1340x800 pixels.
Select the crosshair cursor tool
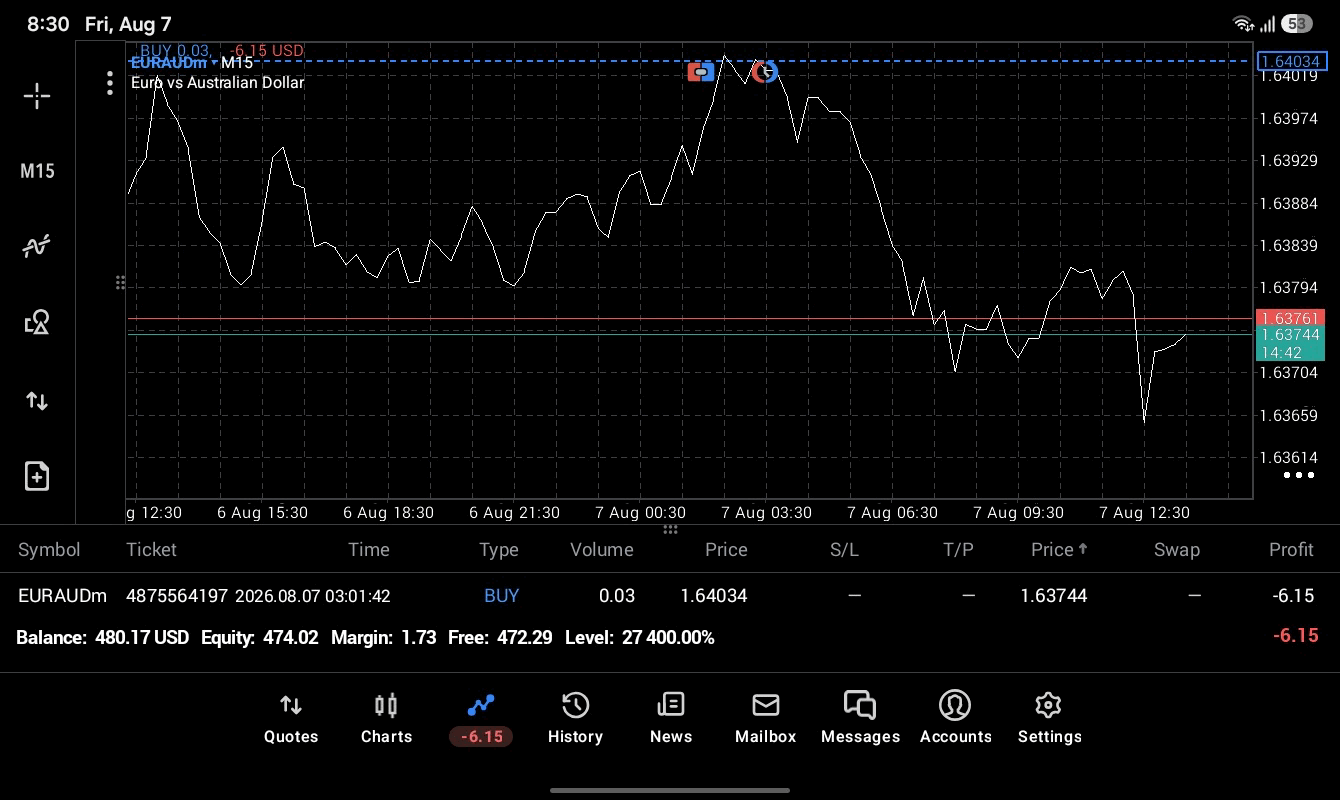(37, 96)
